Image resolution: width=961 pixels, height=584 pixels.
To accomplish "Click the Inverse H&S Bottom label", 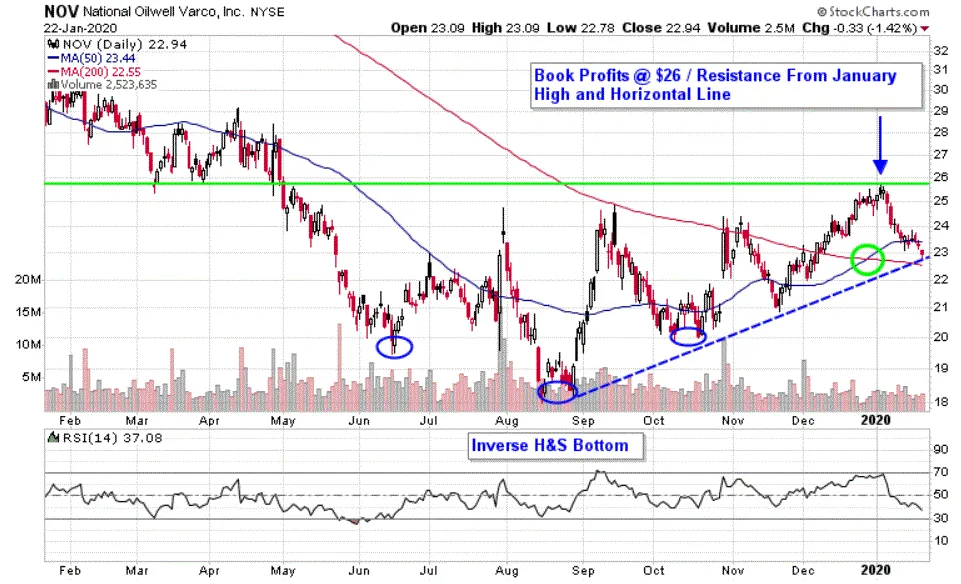I will [x=550, y=446].
